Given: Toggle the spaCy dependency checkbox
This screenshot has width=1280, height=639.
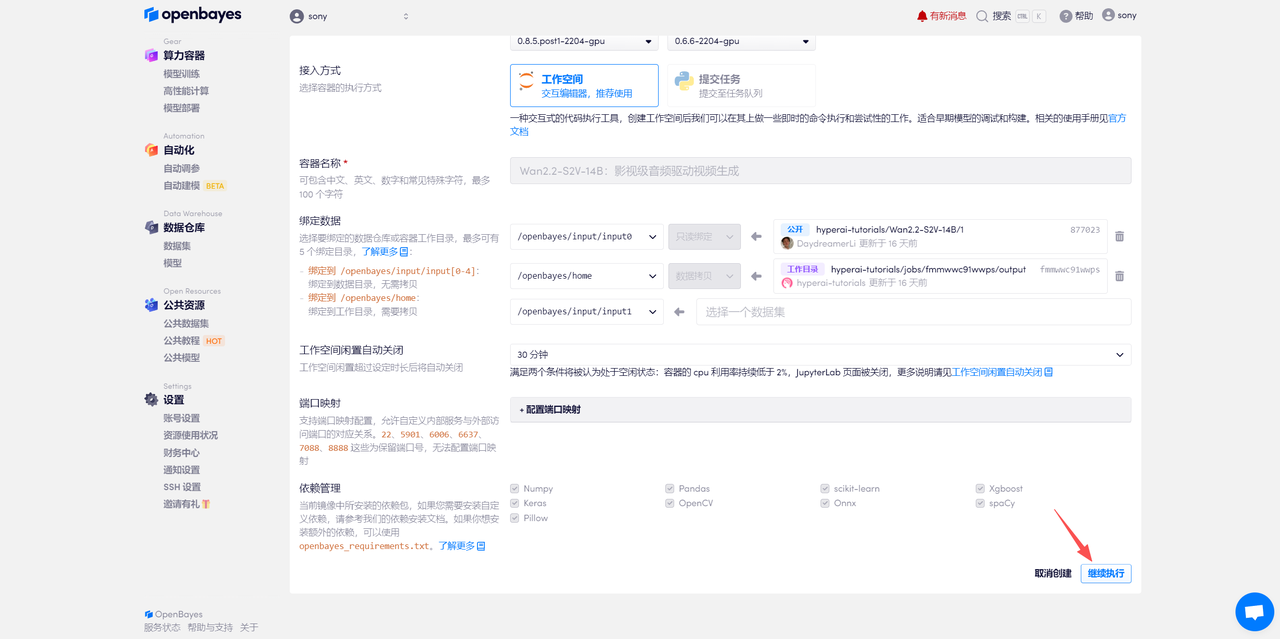Looking at the screenshot, I should [x=980, y=503].
